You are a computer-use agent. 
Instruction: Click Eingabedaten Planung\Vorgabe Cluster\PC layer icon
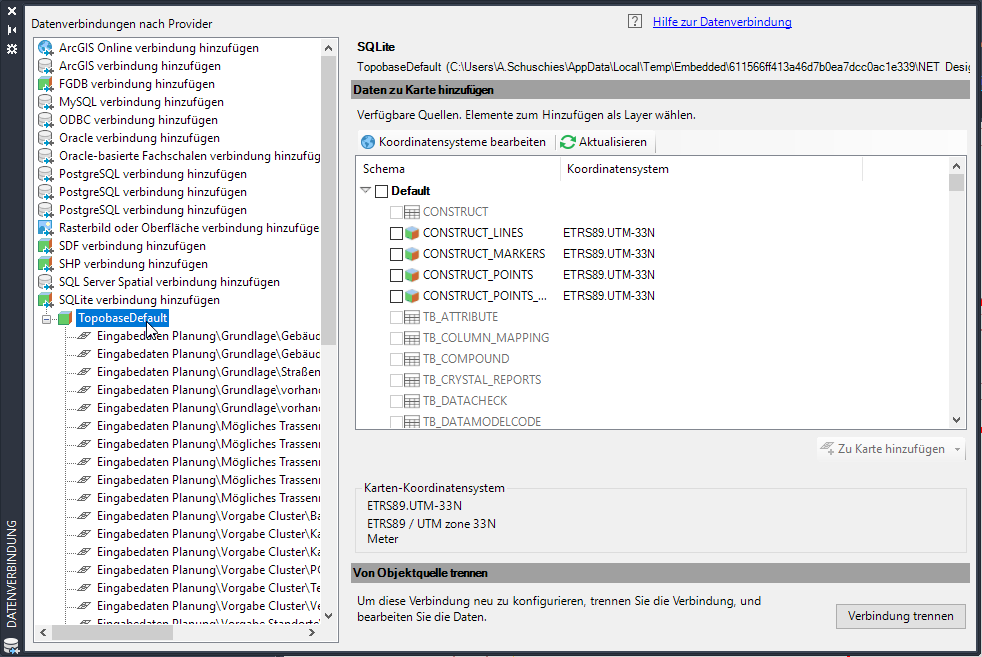[84, 570]
